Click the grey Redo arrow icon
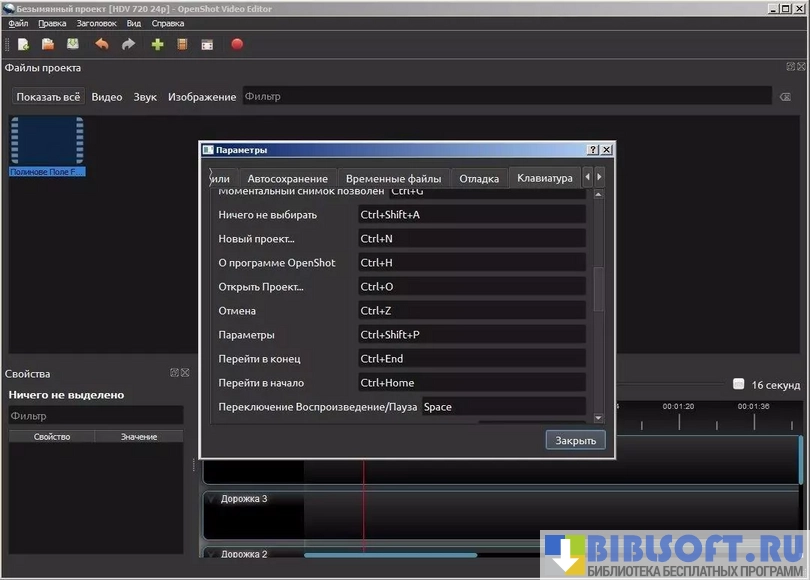This screenshot has height=580, width=810. (128, 44)
